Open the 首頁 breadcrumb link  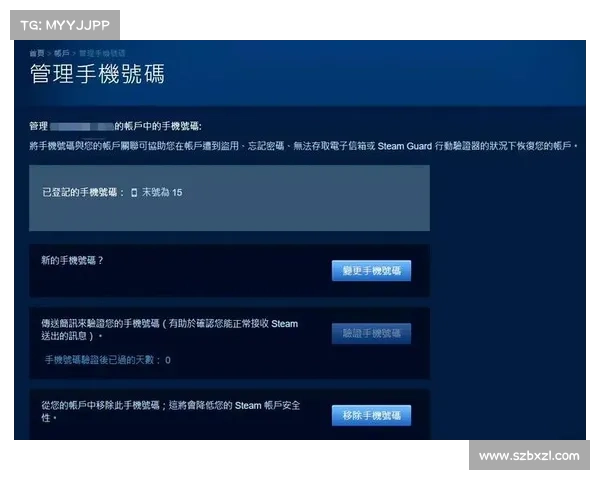37,53
